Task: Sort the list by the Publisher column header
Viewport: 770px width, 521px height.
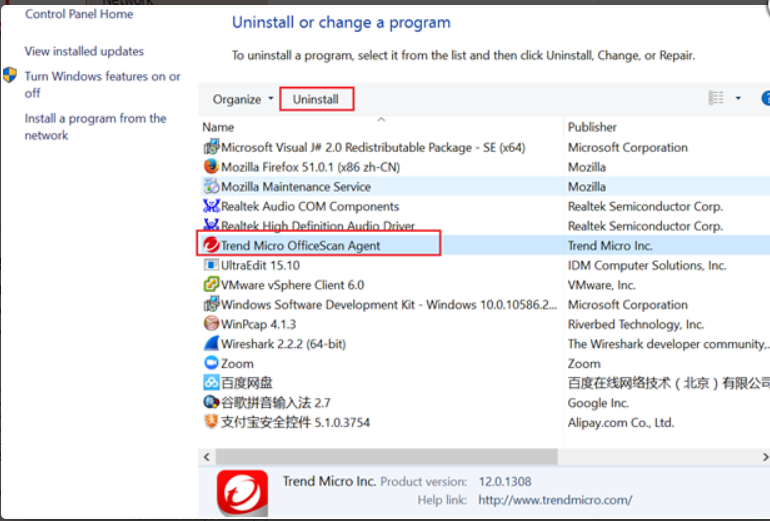Action: pyautogui.click(x=592, y=127)
